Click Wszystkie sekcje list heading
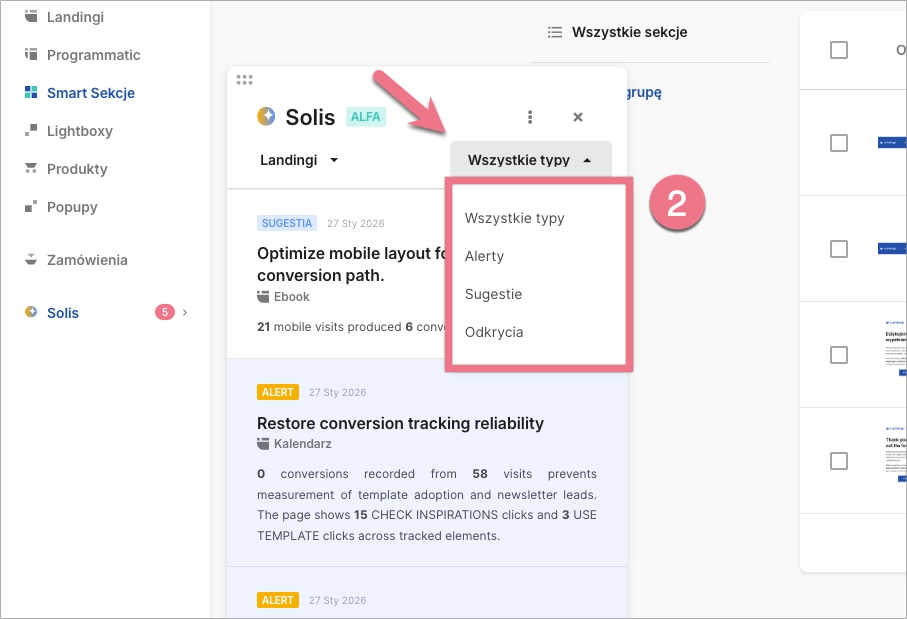The image size is (907, 619). click(629, 32)
